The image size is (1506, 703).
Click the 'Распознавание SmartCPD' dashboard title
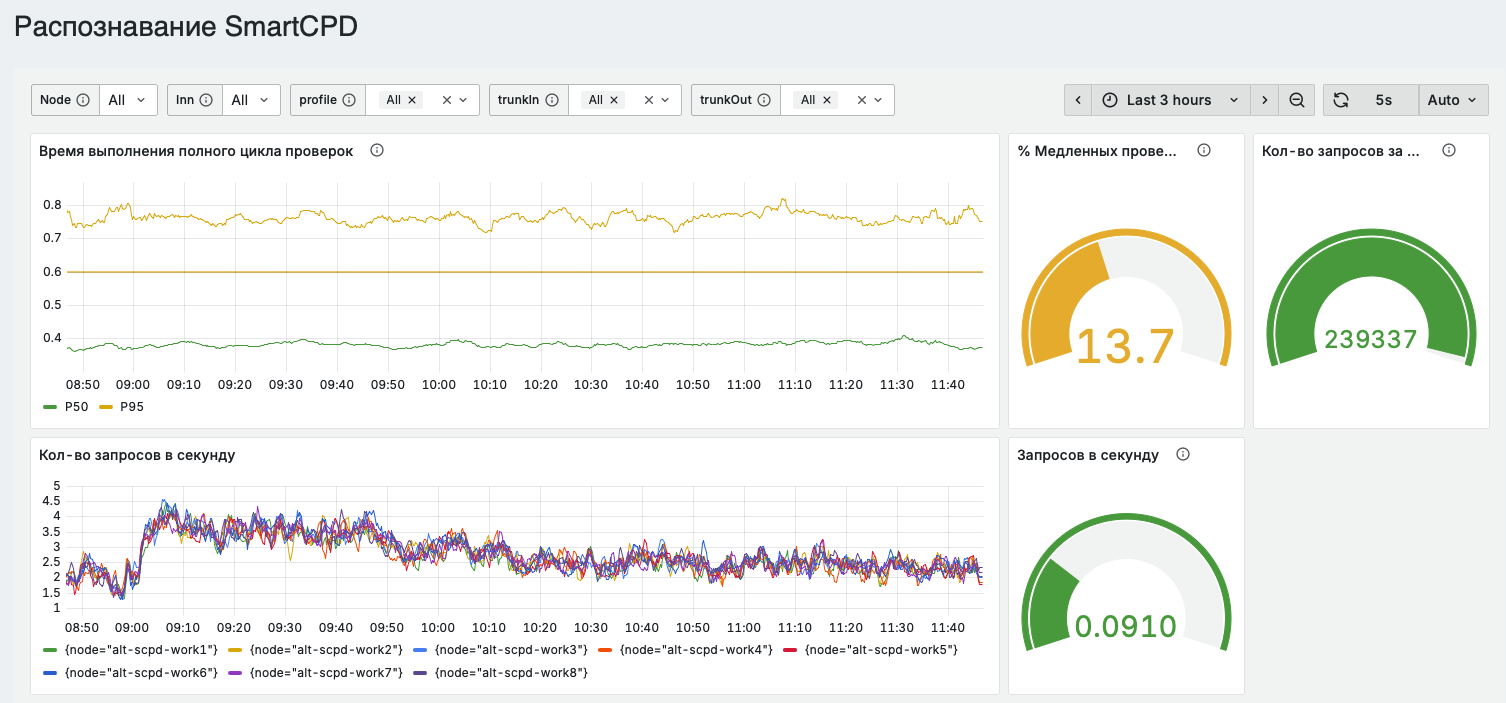(x=186, y=27)
